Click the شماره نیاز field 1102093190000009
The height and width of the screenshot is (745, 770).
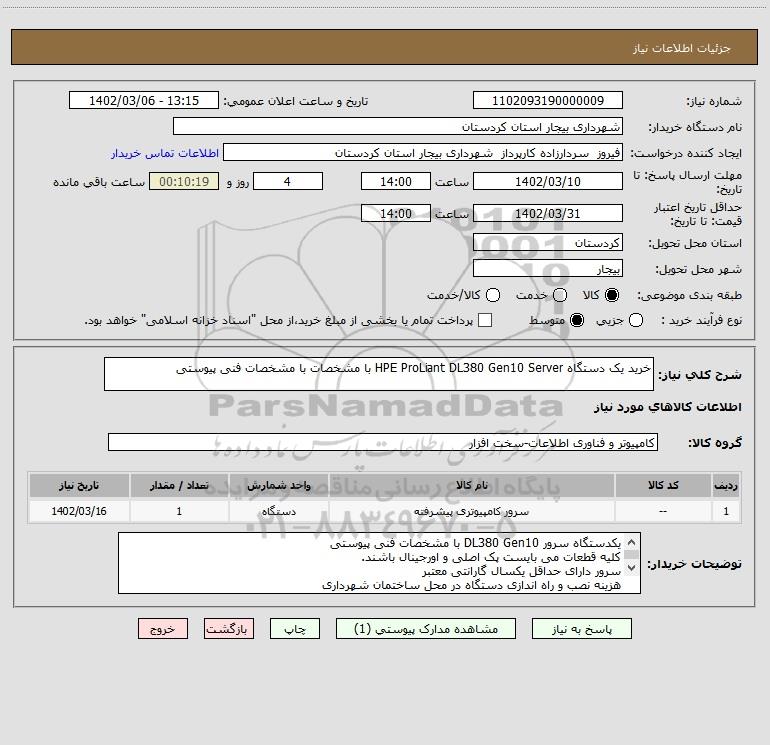[548, 101]
